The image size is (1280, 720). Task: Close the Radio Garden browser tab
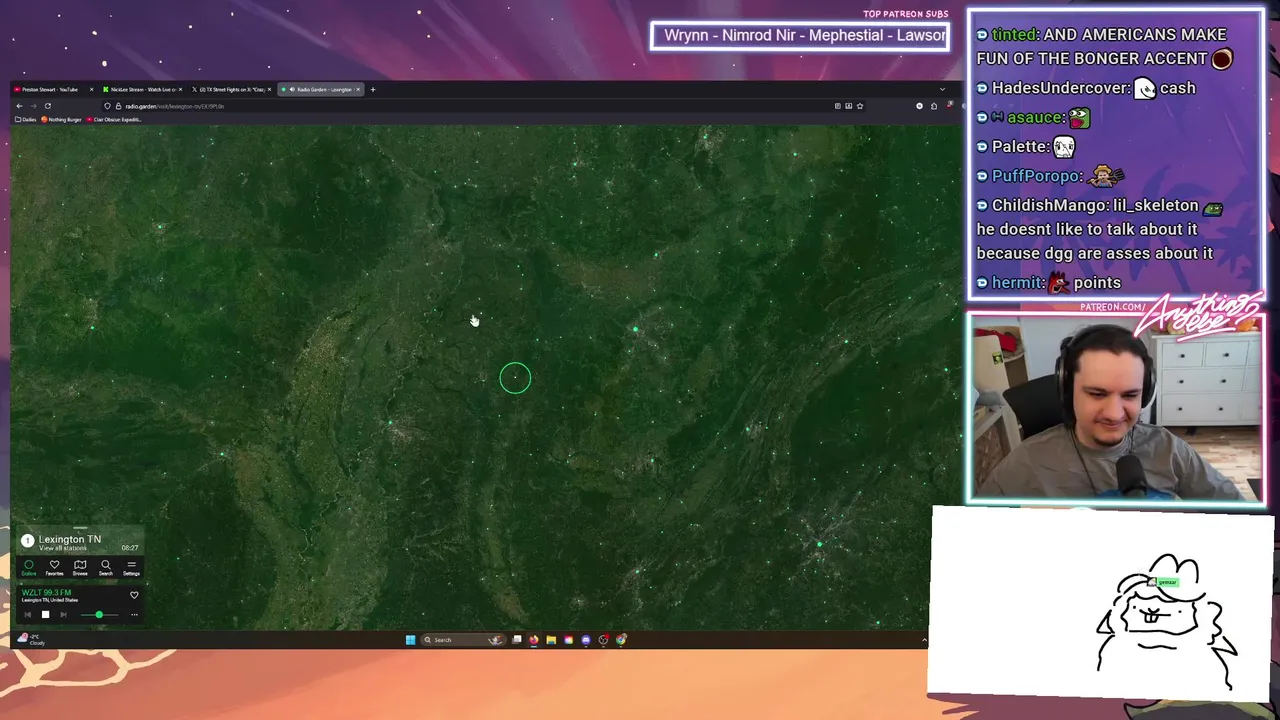[358, 90]
